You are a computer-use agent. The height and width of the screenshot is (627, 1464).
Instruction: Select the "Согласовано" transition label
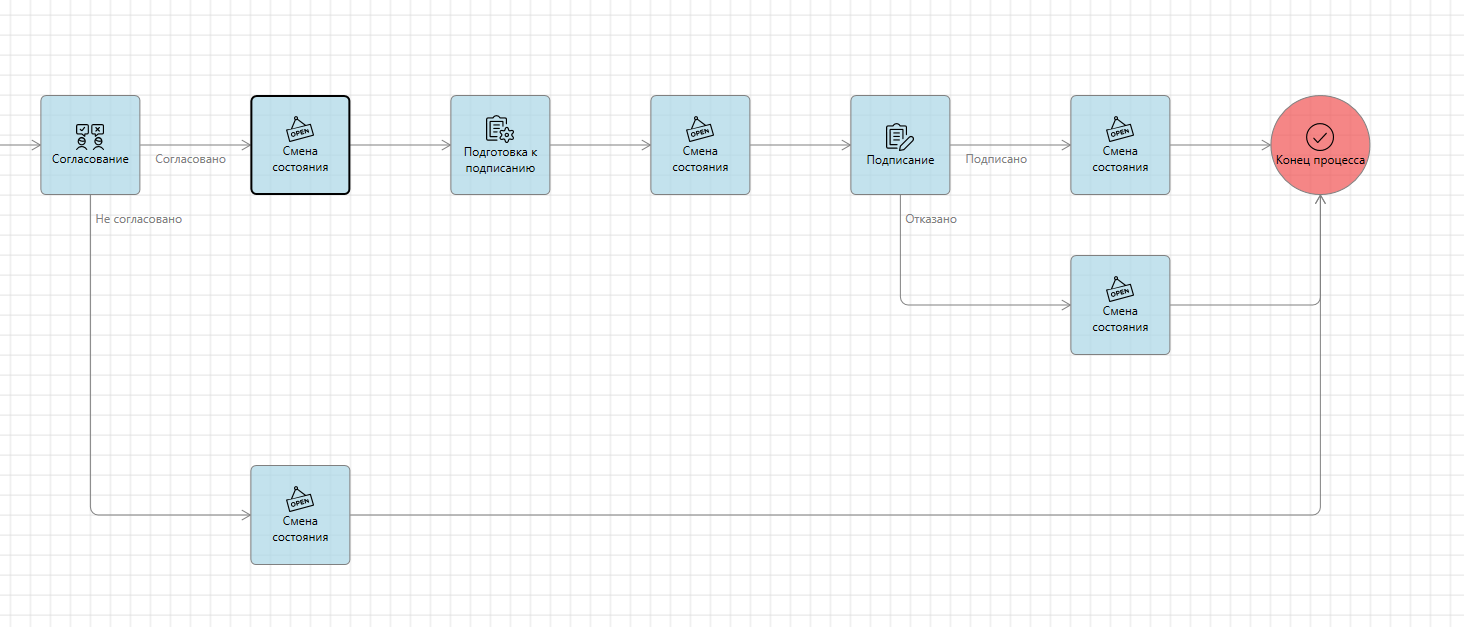190,159
